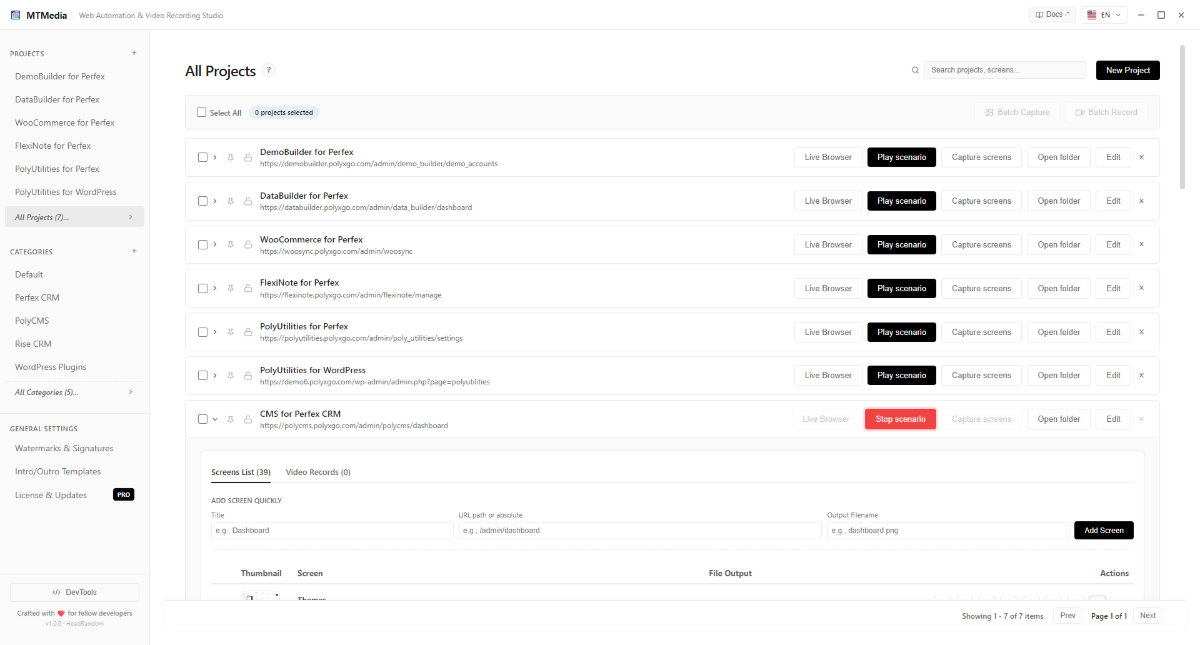Viewport: 1200px width, 645px height.
Task: Play scenario for WooCommerce for Perfex
Action: pyautogui.click(x=901, y=245)
